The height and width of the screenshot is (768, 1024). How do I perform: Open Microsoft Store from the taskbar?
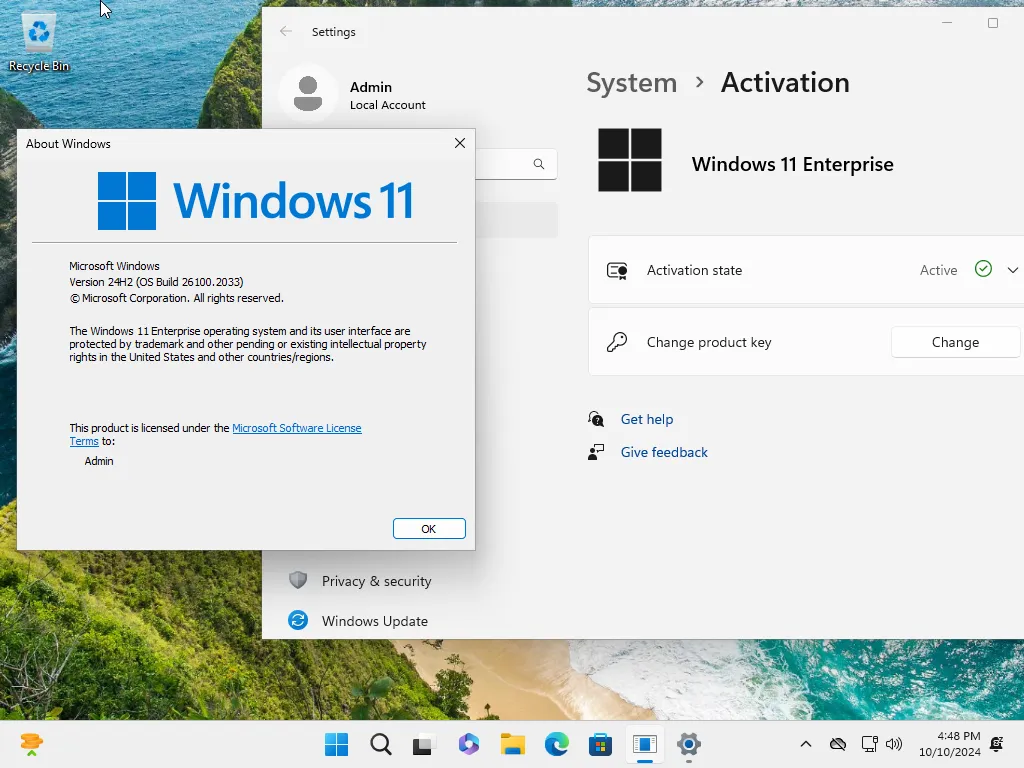click(x=600, y=744)
